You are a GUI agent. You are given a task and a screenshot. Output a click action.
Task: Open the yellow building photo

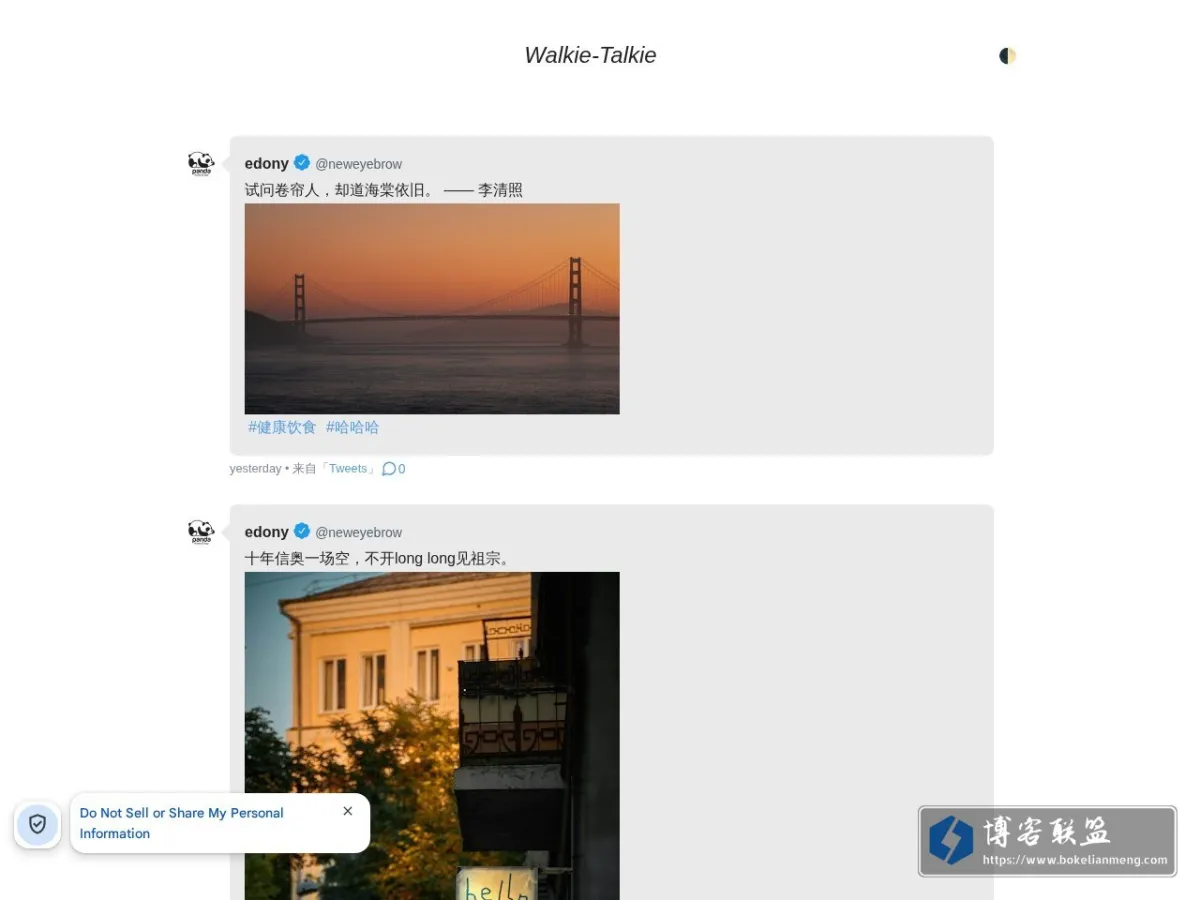coord(432,736)
